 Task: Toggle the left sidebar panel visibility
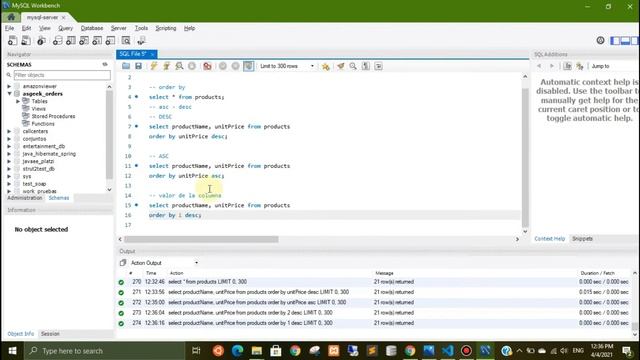(x=615, y=40)
